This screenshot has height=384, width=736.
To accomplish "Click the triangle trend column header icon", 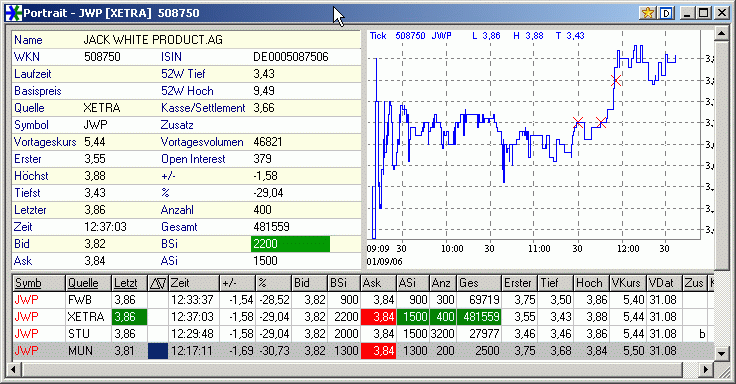I will tap(158, 283).
